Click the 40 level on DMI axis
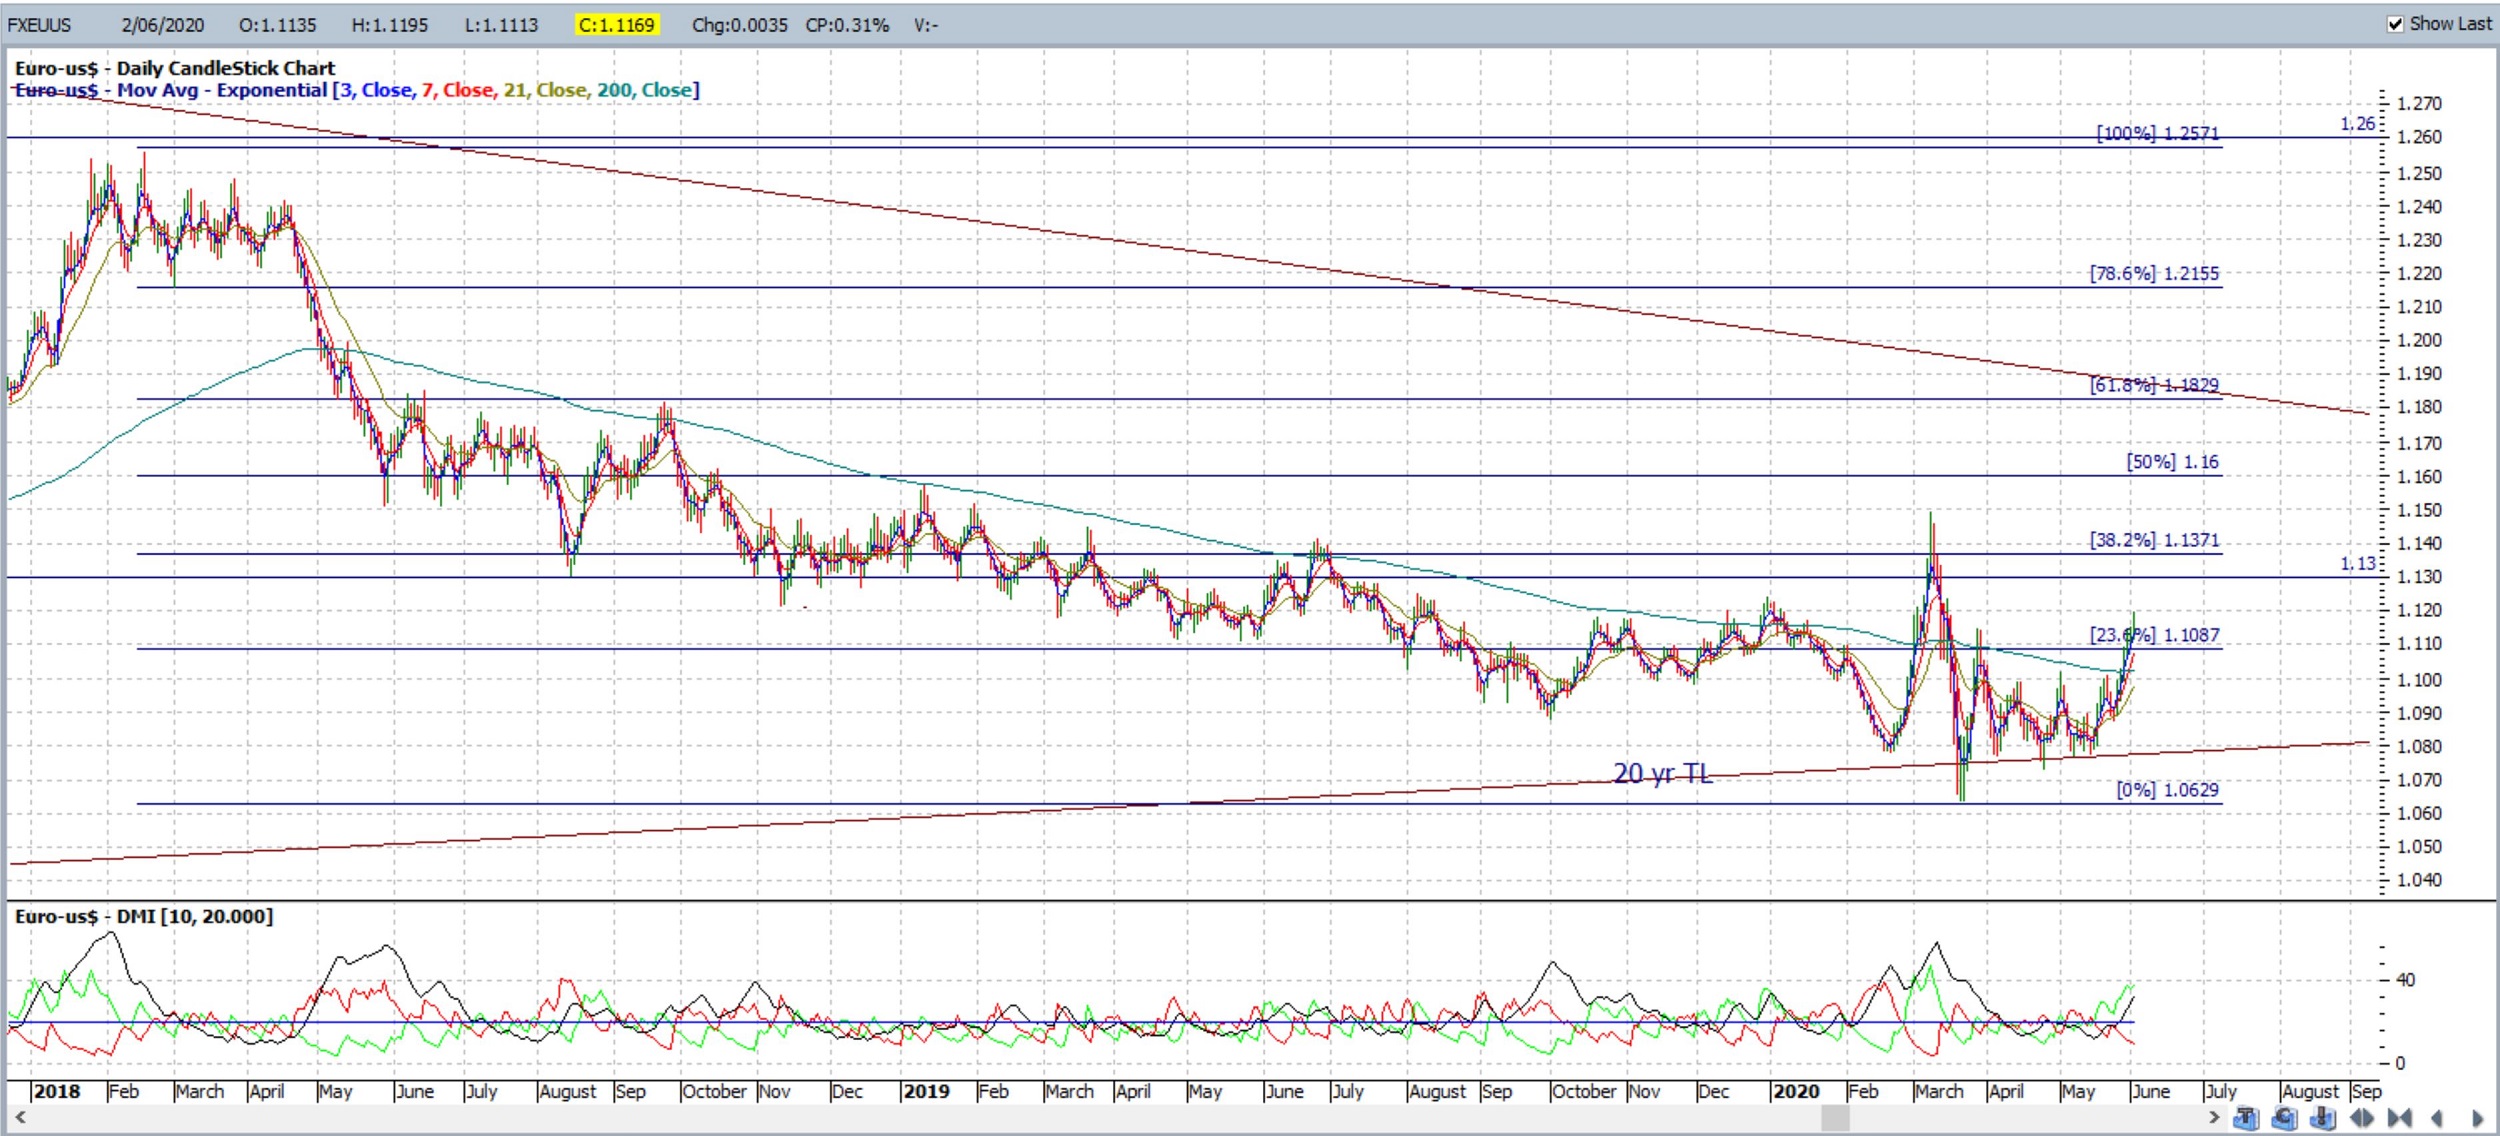The width and height of the screenshot is (2500, 1136). pyautogui.click(x=2406, y=980)
